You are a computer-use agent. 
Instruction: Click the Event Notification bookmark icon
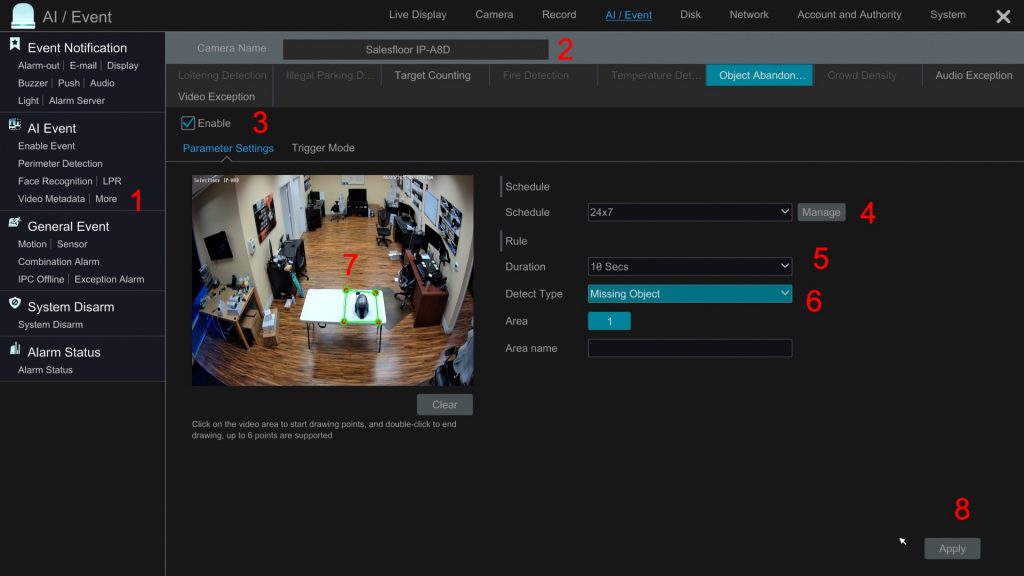[x=15, y=45]
